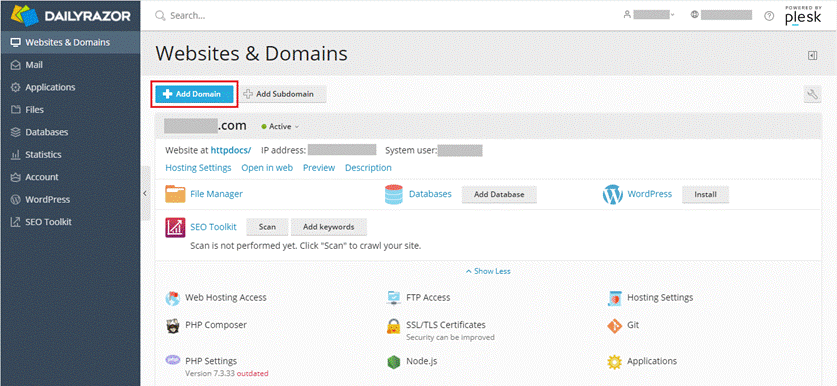Expand the user account dropdown arrow
Viewport: 837px width, 386px height.
click(673, 15)
